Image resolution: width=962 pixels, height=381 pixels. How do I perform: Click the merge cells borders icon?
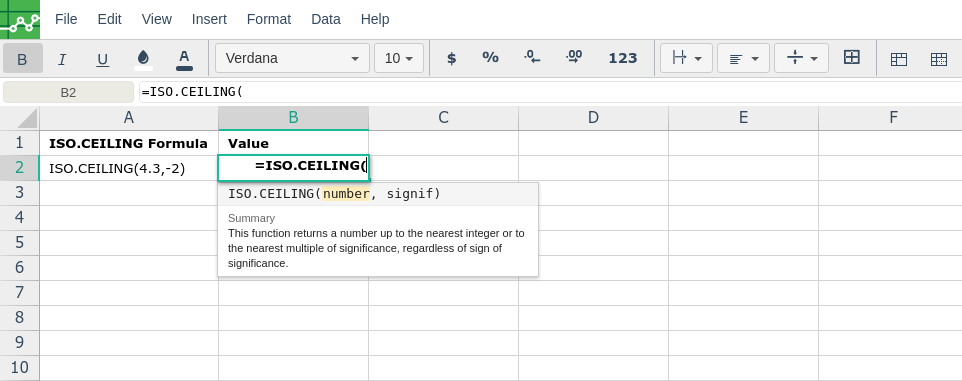click(x=852, y=58)
